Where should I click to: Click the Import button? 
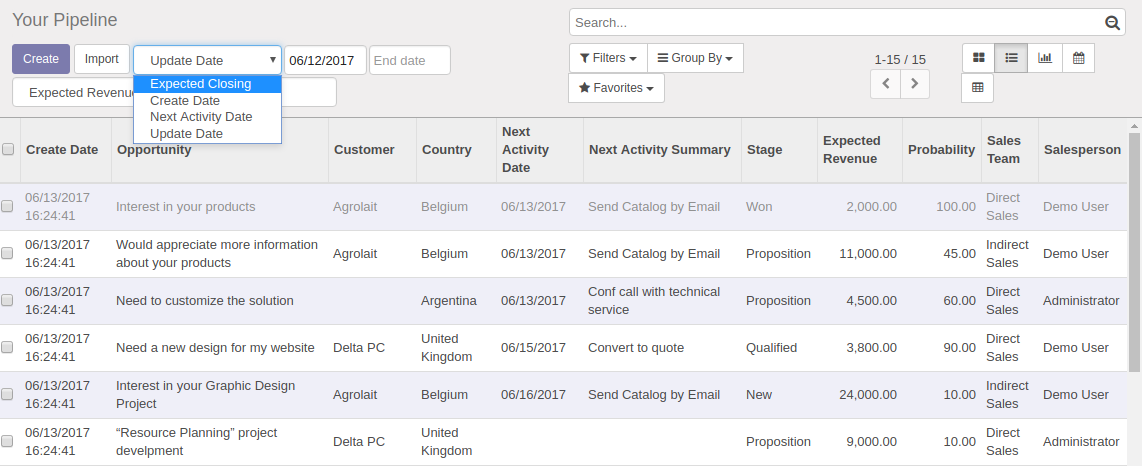tap(101, 59)
